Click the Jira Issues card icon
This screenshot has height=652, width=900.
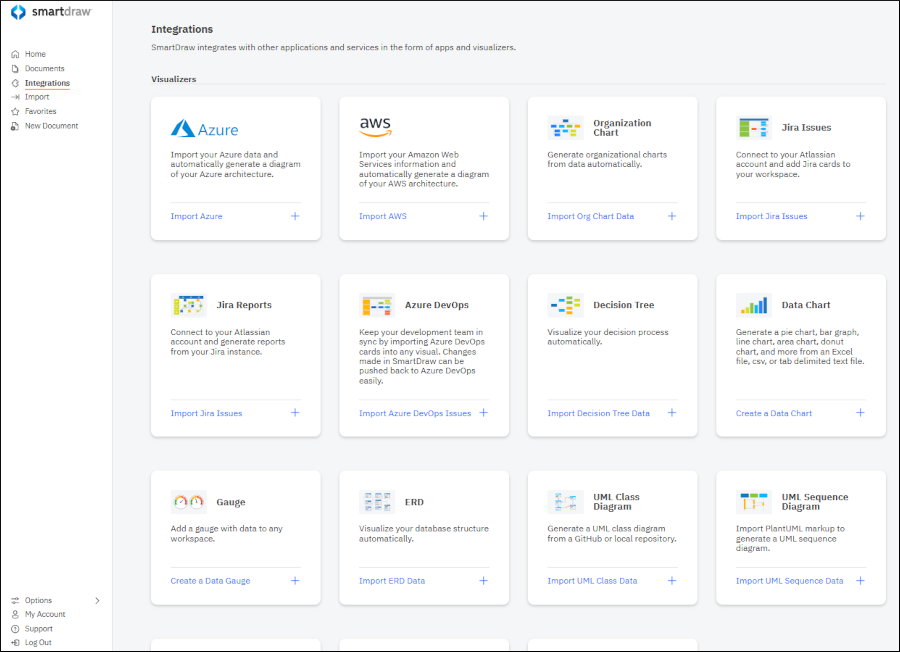point(754,128)
